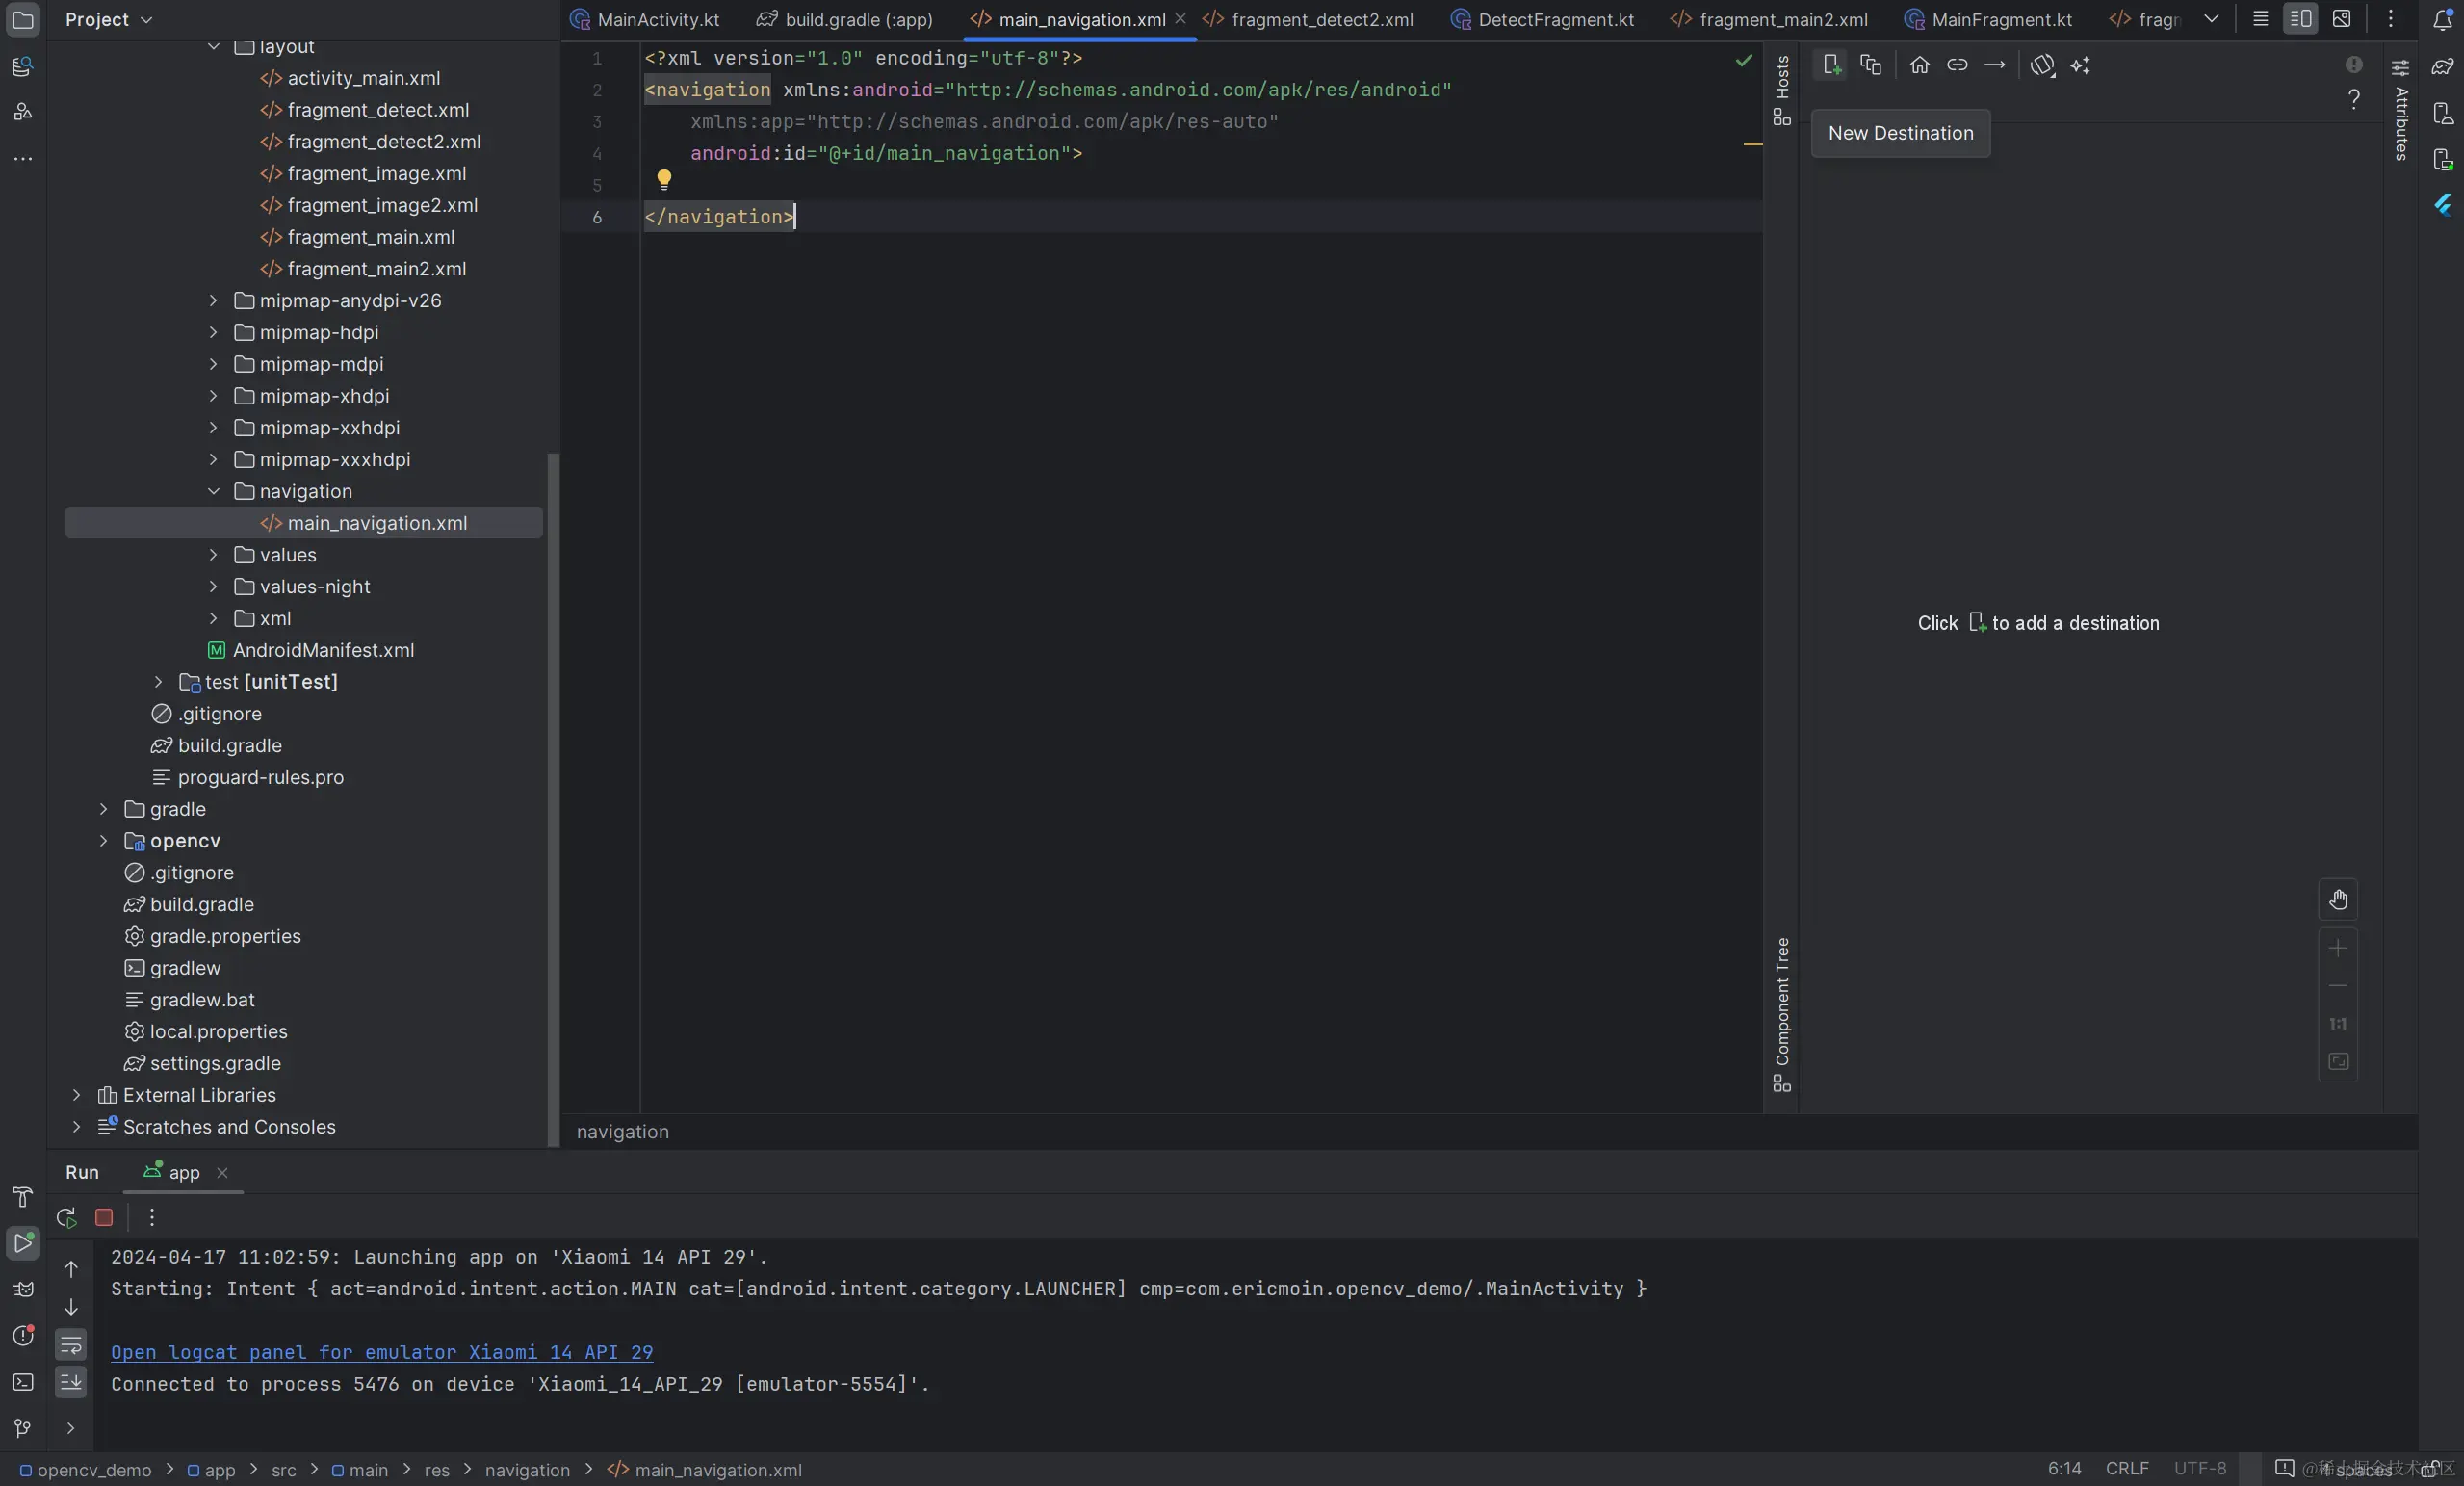Viewport: 2464px width, 1486px height.
Task: Open the More tool windows ellipsis
Action: point(22,158)
